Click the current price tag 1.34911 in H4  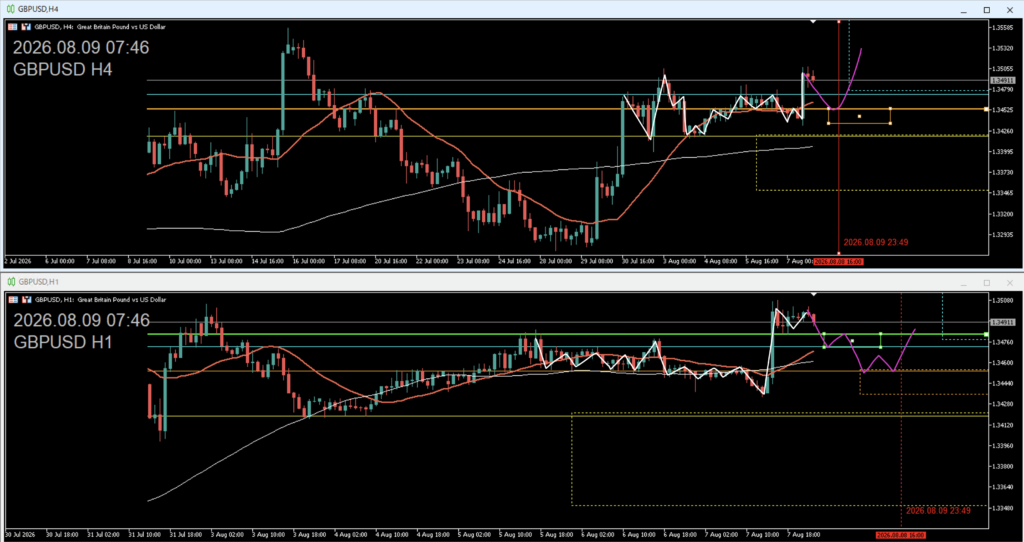point(1002,80)
